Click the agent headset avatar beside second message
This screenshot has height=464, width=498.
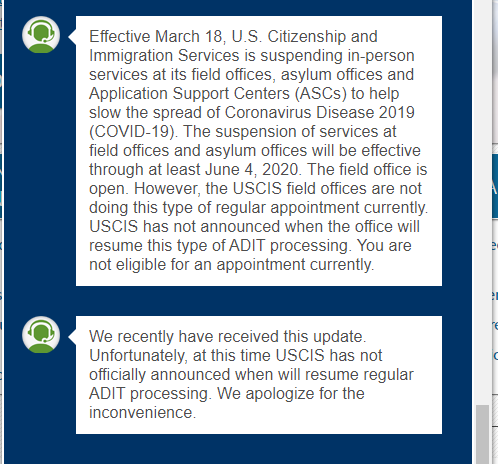(x=41, y=335)
